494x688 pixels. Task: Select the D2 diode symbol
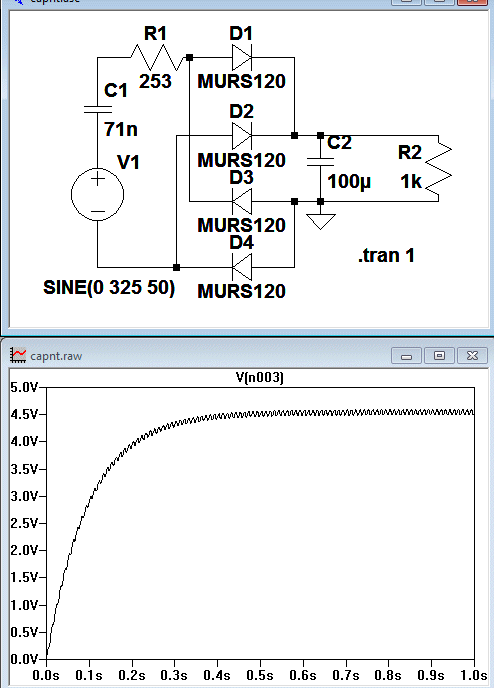242,136
